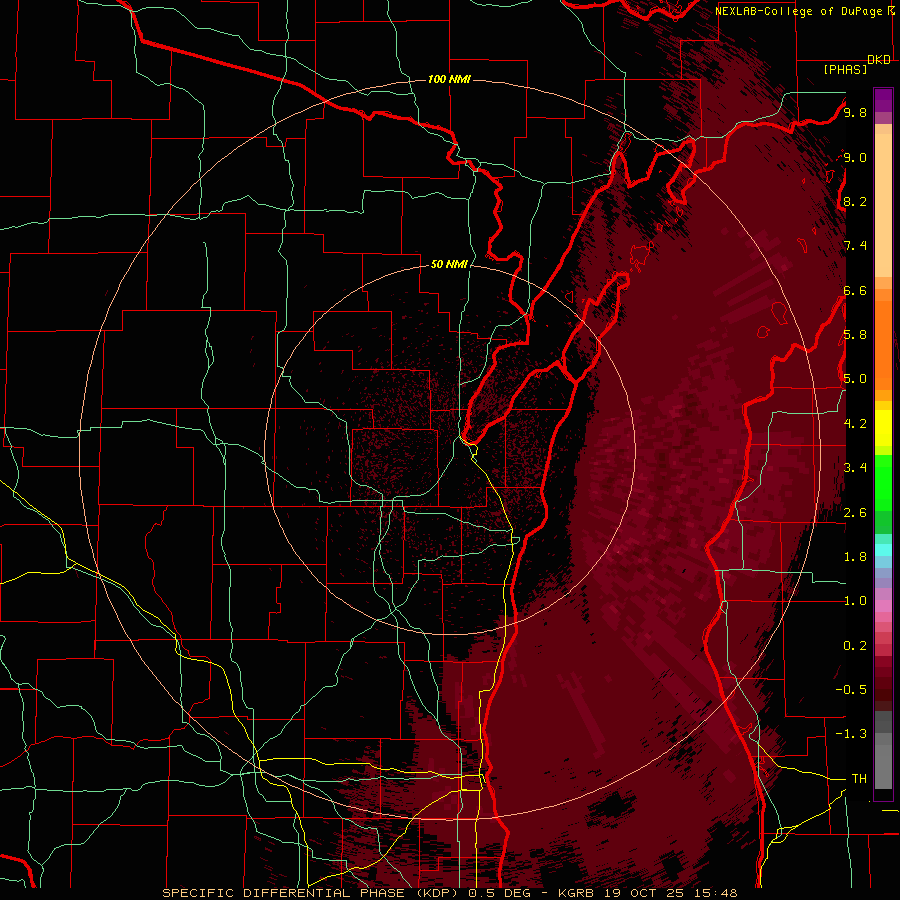
Task: Click the 9.8 value on the legend
Action: click(x=855, y=112)
